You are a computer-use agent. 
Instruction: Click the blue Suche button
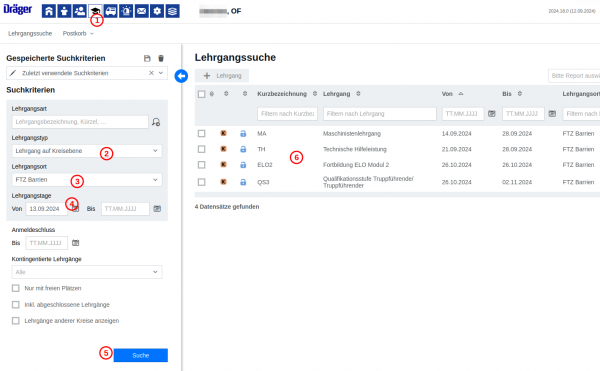point(140,355)
